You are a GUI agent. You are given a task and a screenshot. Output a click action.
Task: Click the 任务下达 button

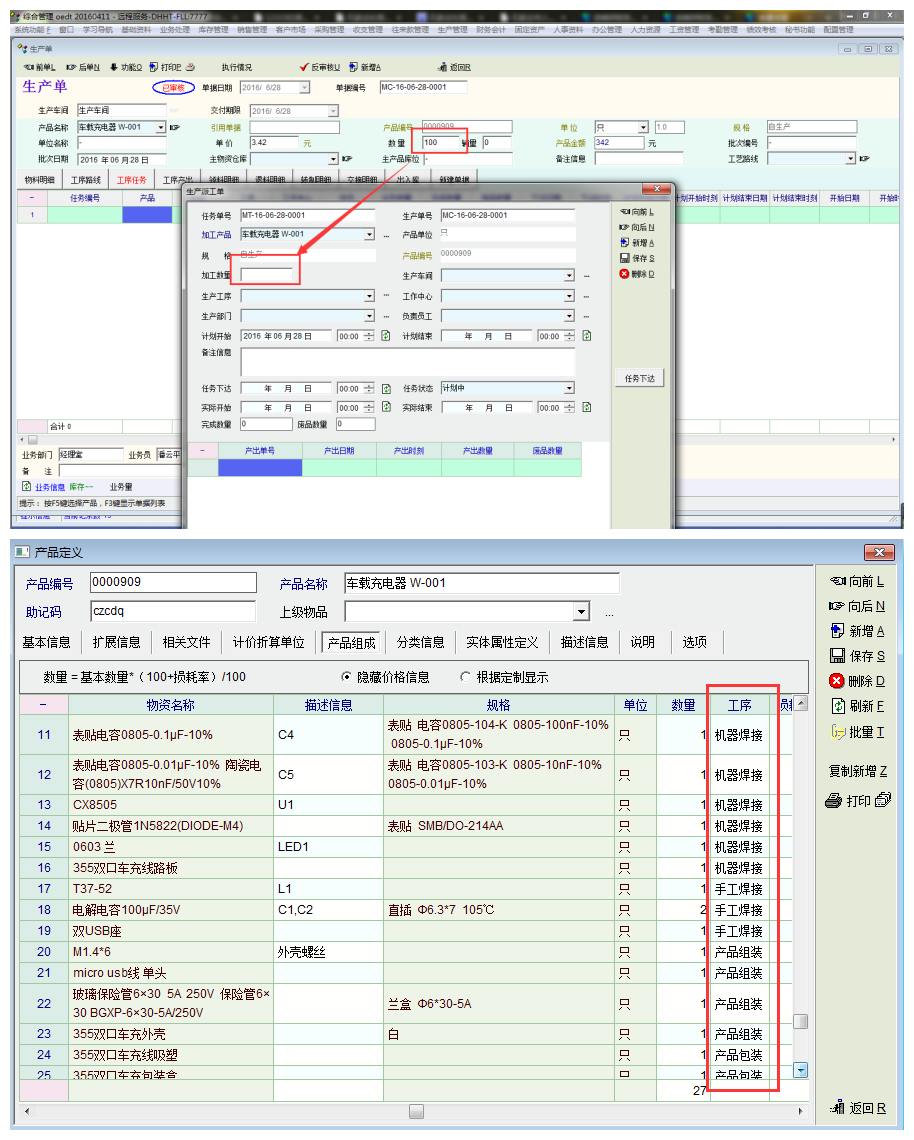tap(639, 379)
